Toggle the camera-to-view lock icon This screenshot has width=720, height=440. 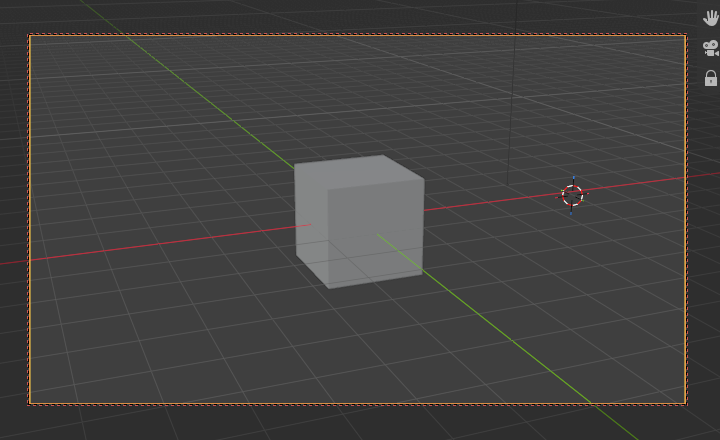[710, 78]
